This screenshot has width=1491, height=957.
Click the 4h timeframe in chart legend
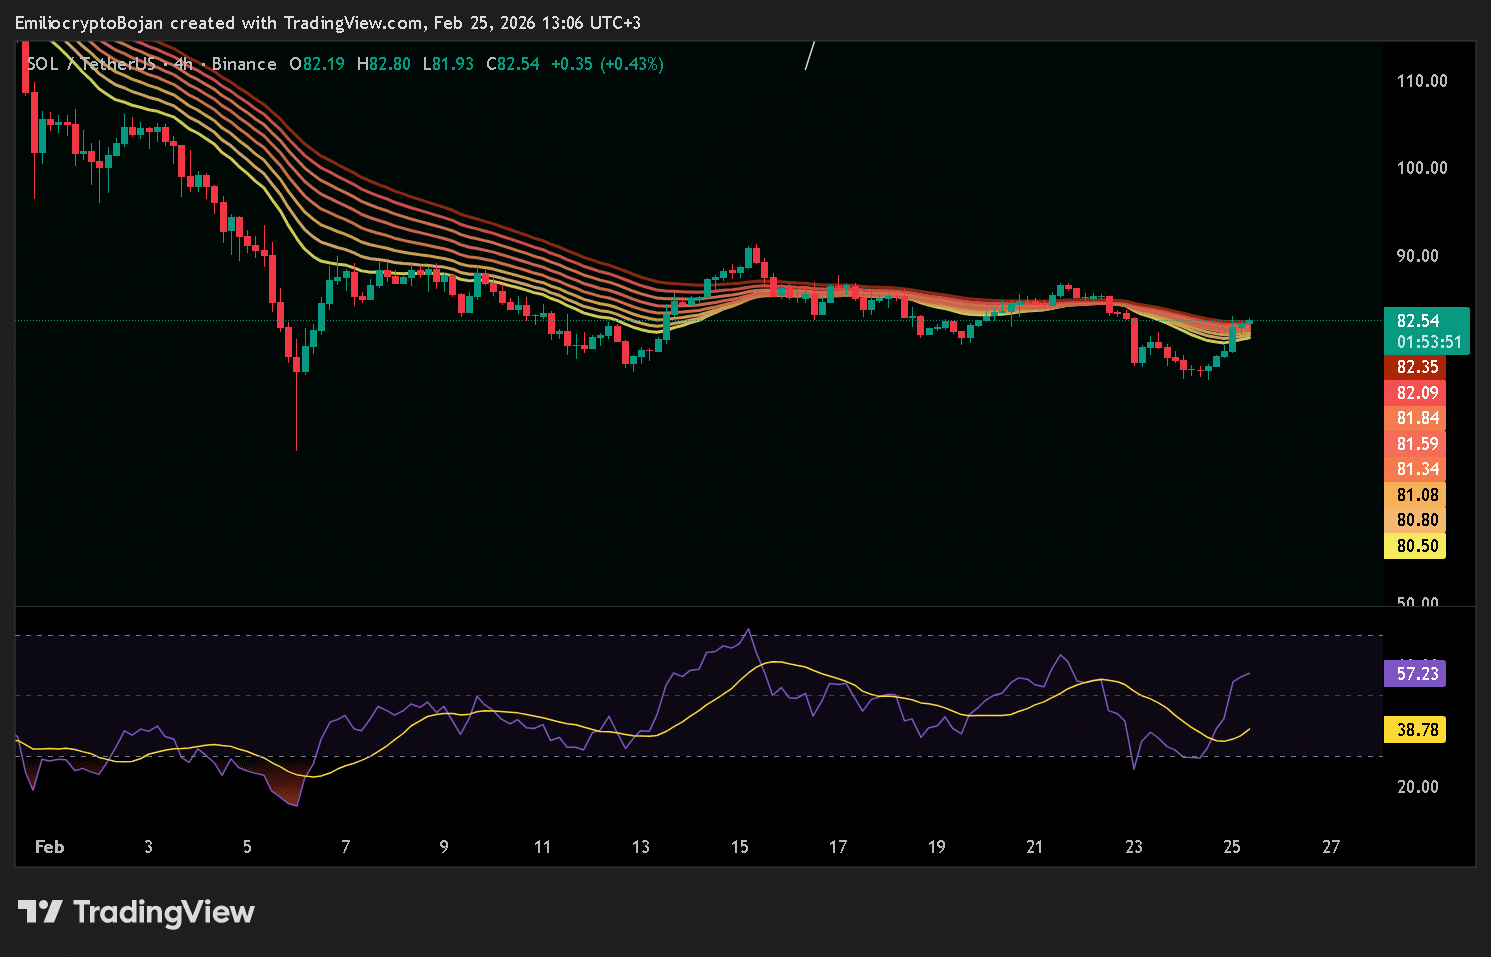pyautogui.click(x=183, y=64)
